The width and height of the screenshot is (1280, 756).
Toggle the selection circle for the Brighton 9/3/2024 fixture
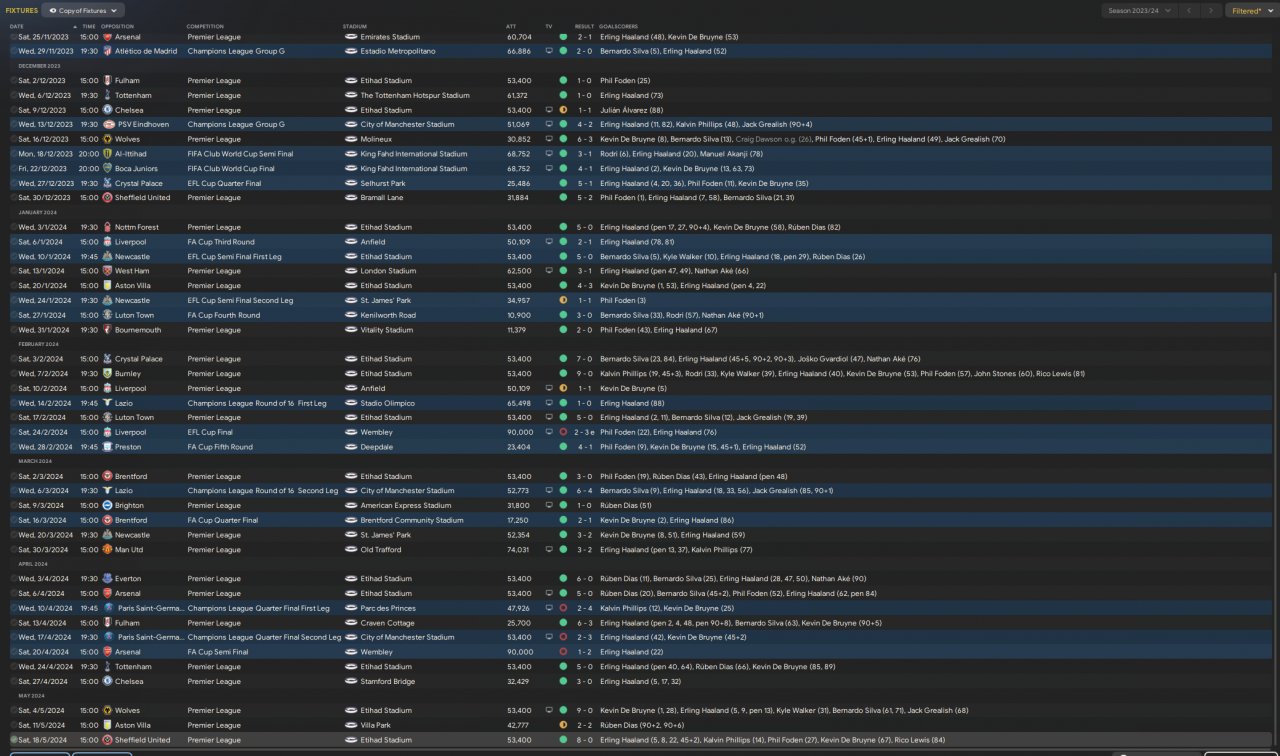(x=13, y=506)
